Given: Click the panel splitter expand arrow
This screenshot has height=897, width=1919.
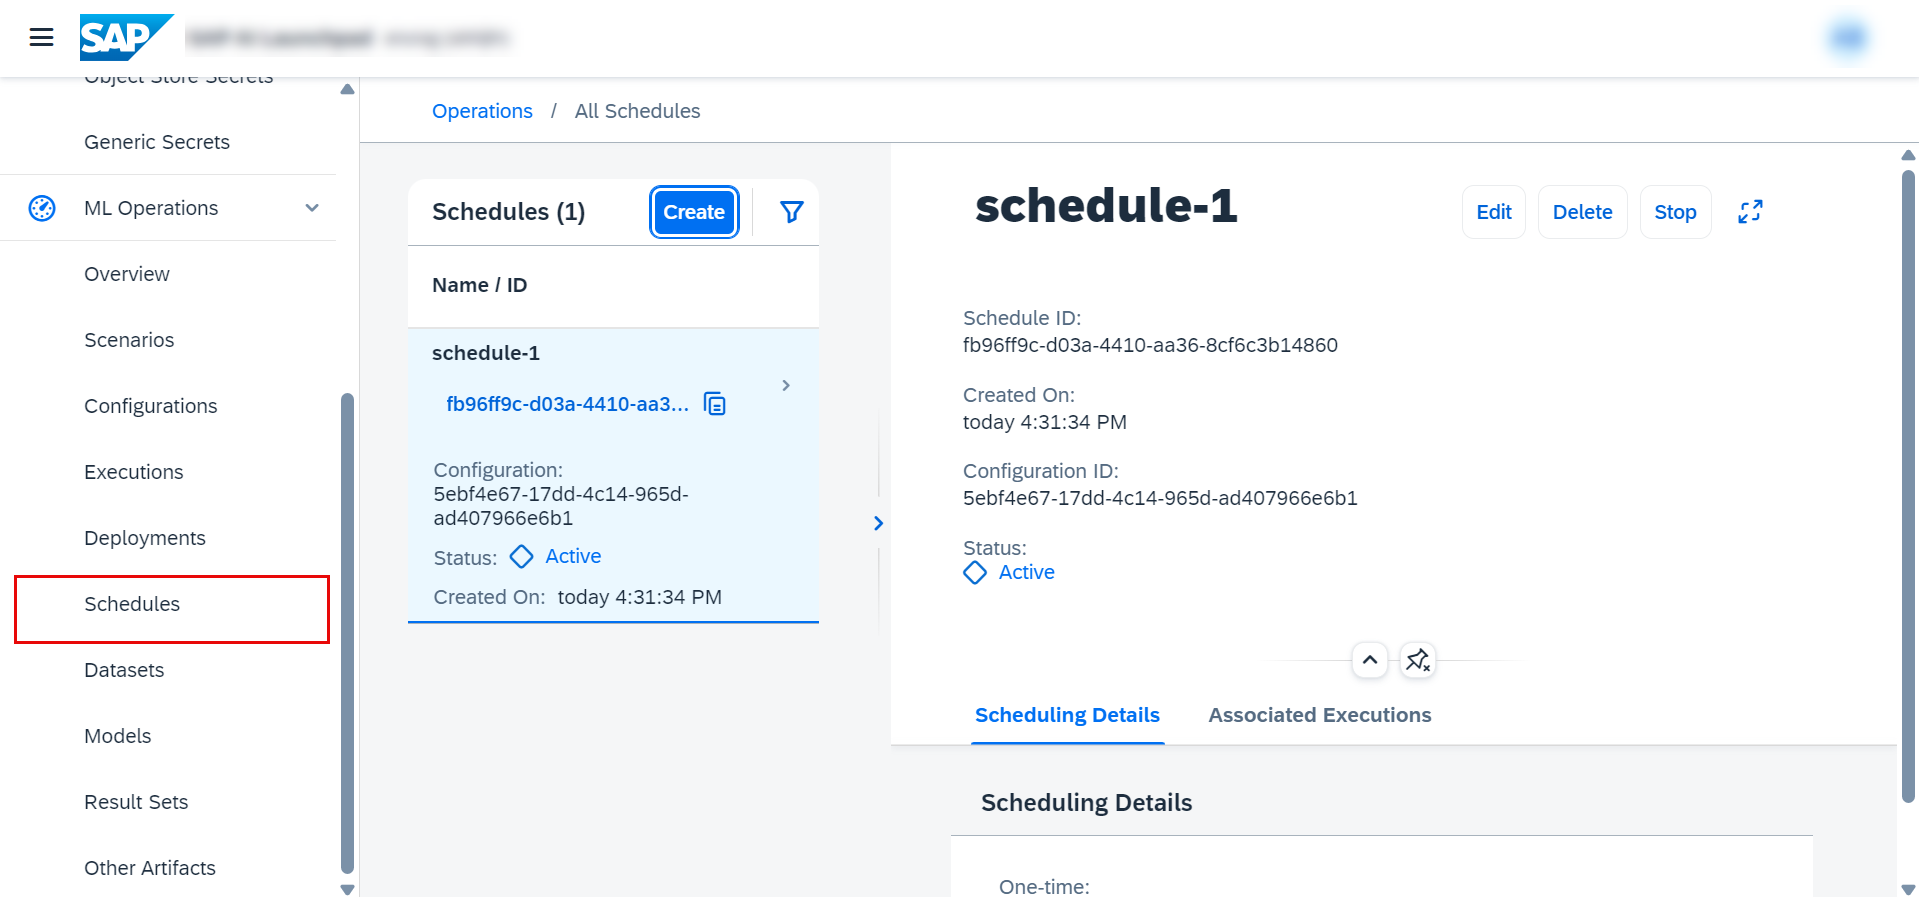Looking at the screenshot, I should [878, 523].
